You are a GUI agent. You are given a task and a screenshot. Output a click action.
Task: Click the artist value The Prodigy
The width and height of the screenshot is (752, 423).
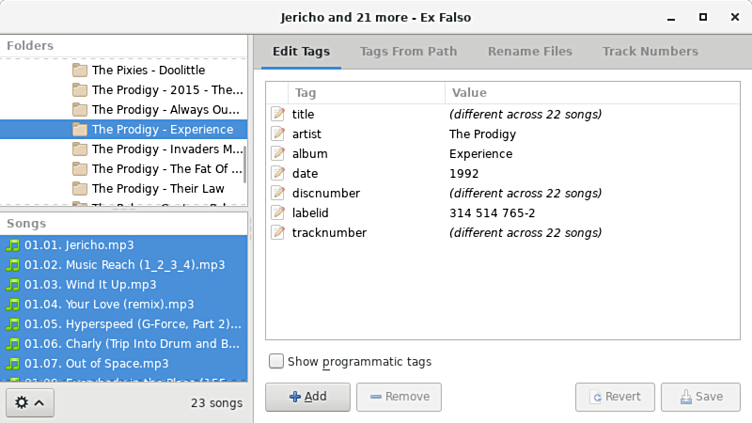pos(482,134)
